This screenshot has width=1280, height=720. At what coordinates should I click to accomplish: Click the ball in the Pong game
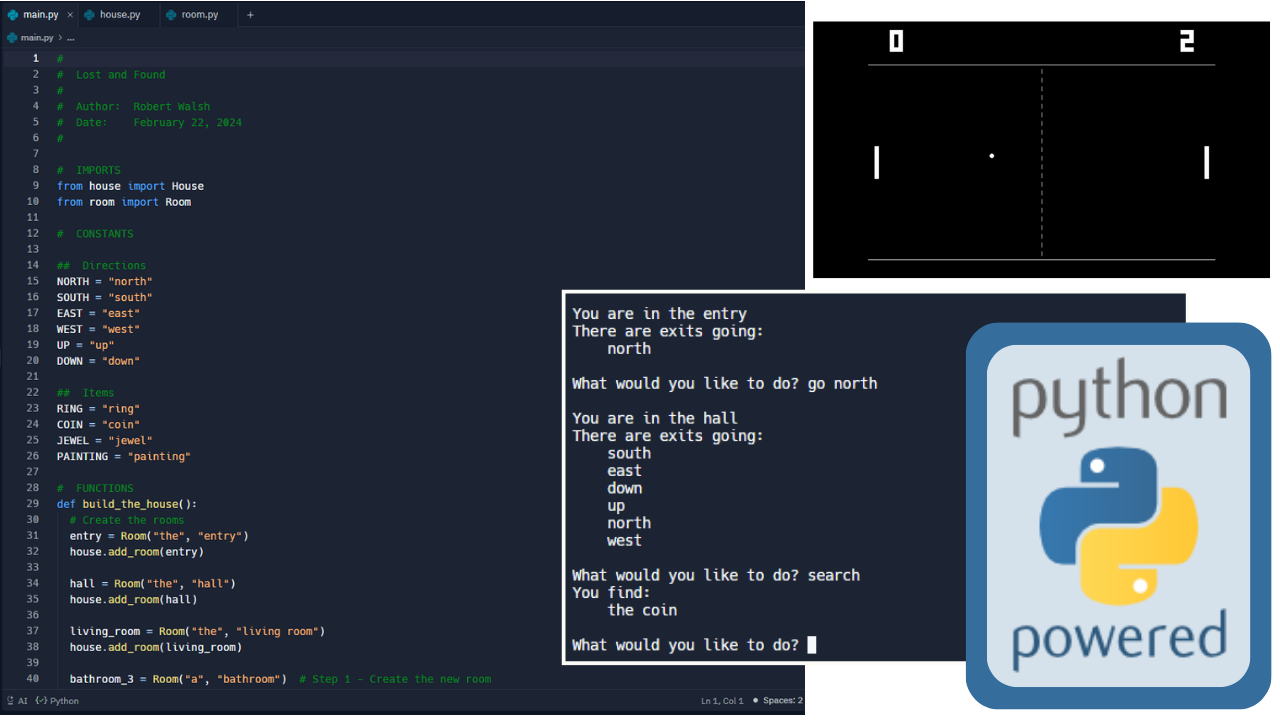pyautogui.click(x=992, y=155)
